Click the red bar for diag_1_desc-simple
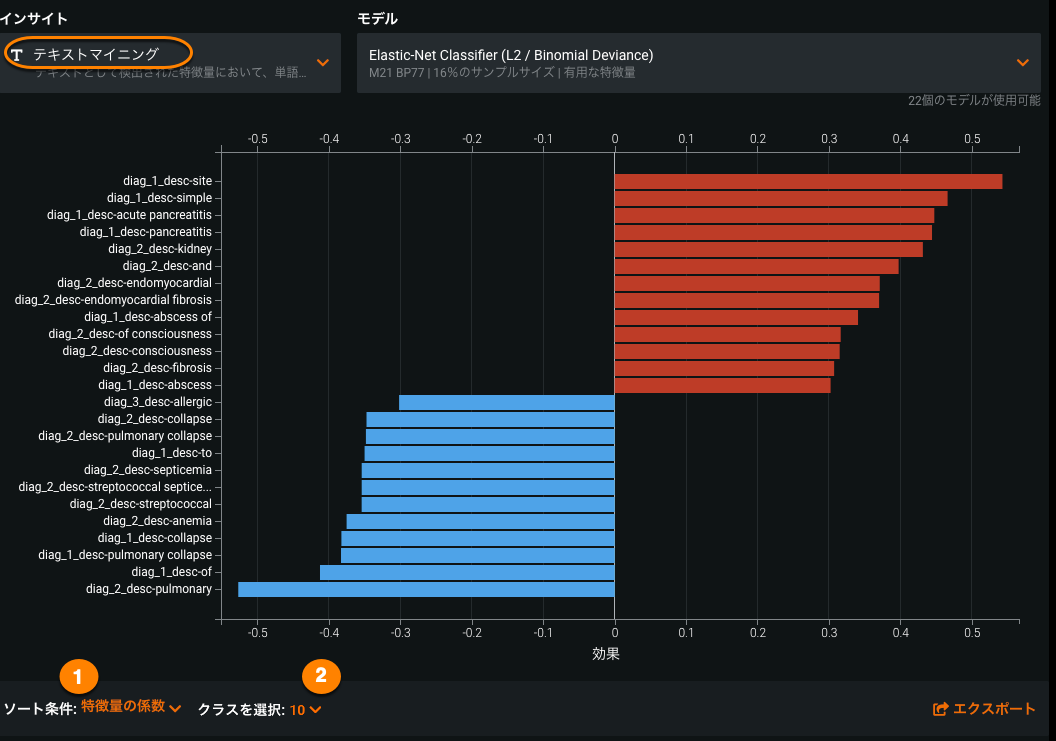Viewport: 1056px width, 741px height. point(780,198)
